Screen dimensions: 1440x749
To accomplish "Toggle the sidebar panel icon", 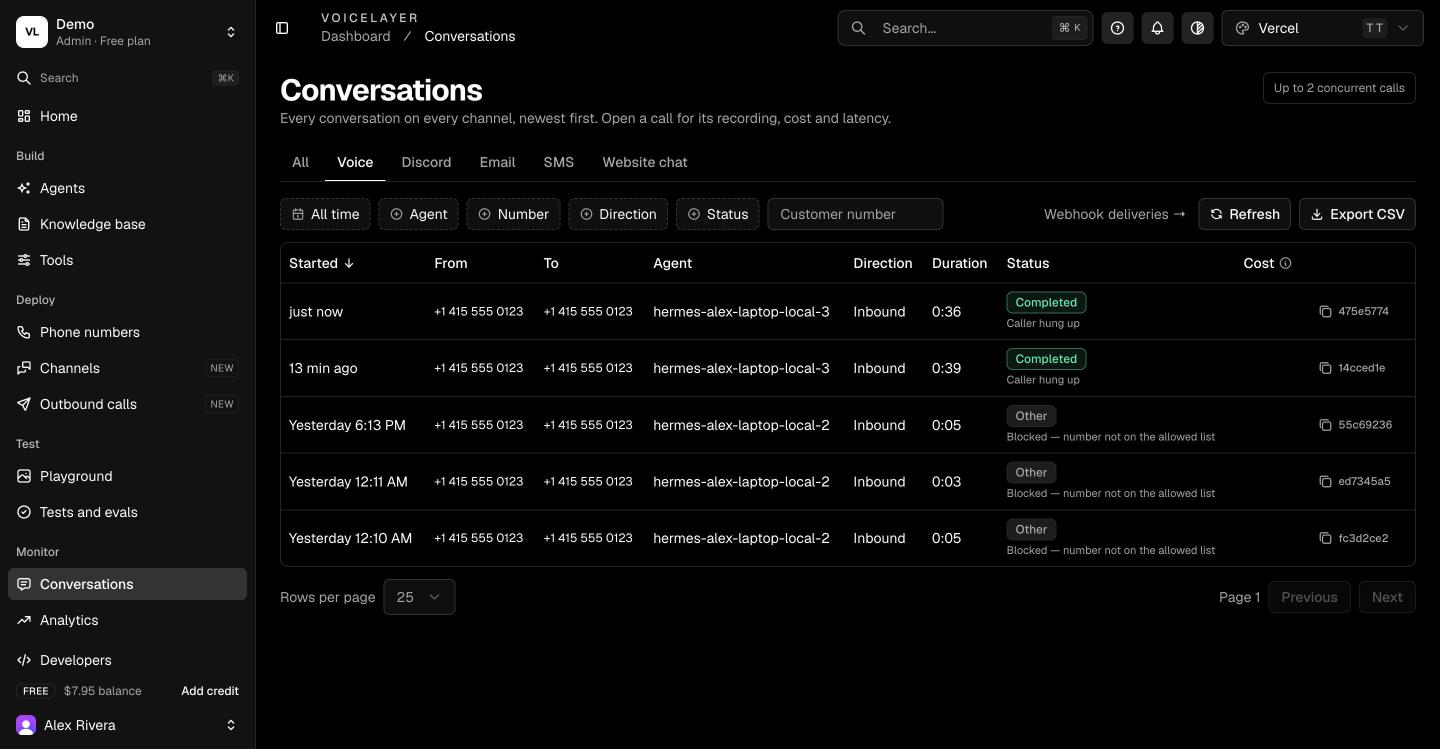I will coord(282,28).
